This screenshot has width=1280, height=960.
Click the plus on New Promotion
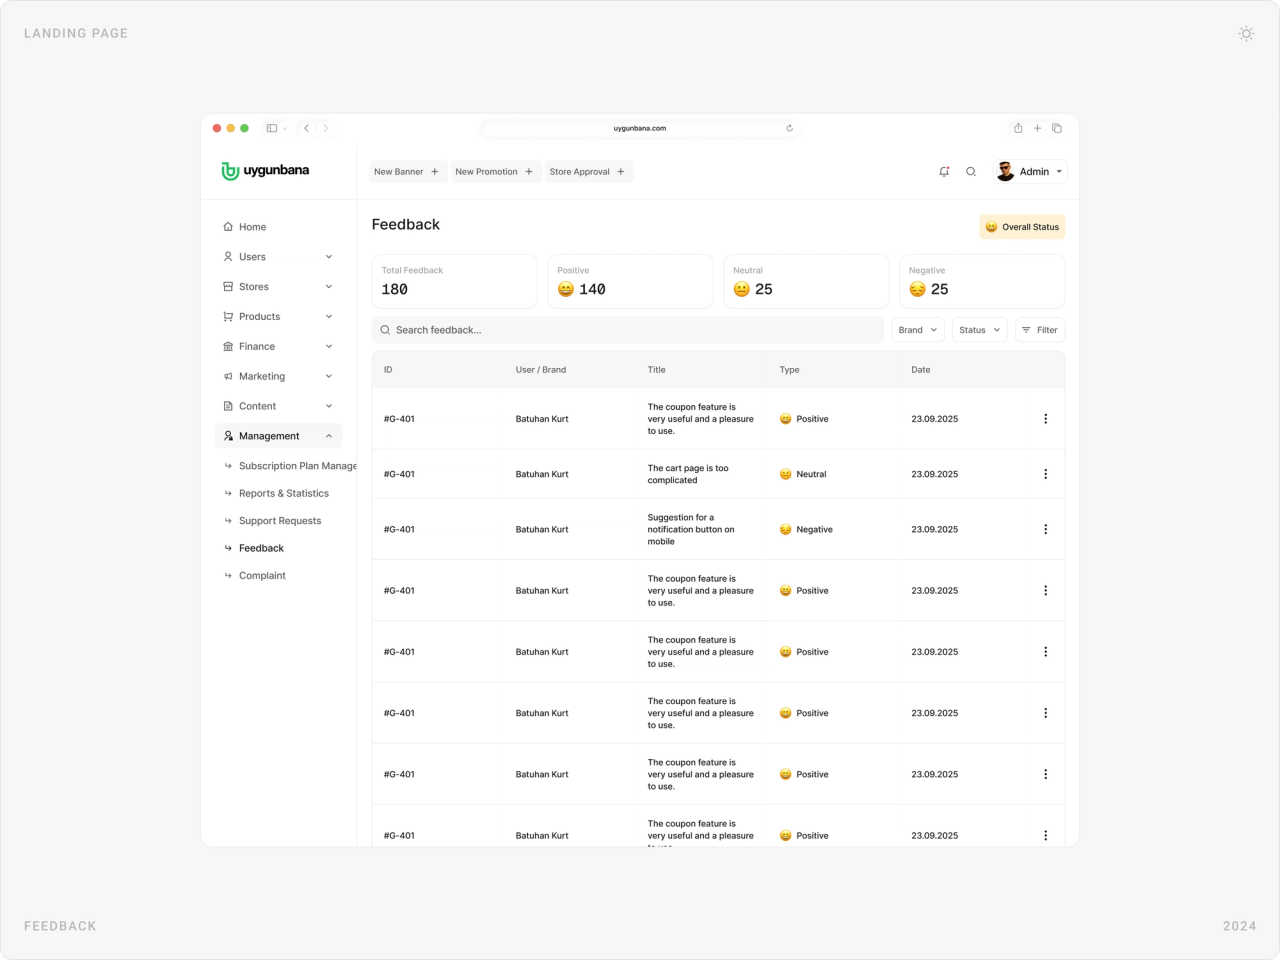click(529, 172)
